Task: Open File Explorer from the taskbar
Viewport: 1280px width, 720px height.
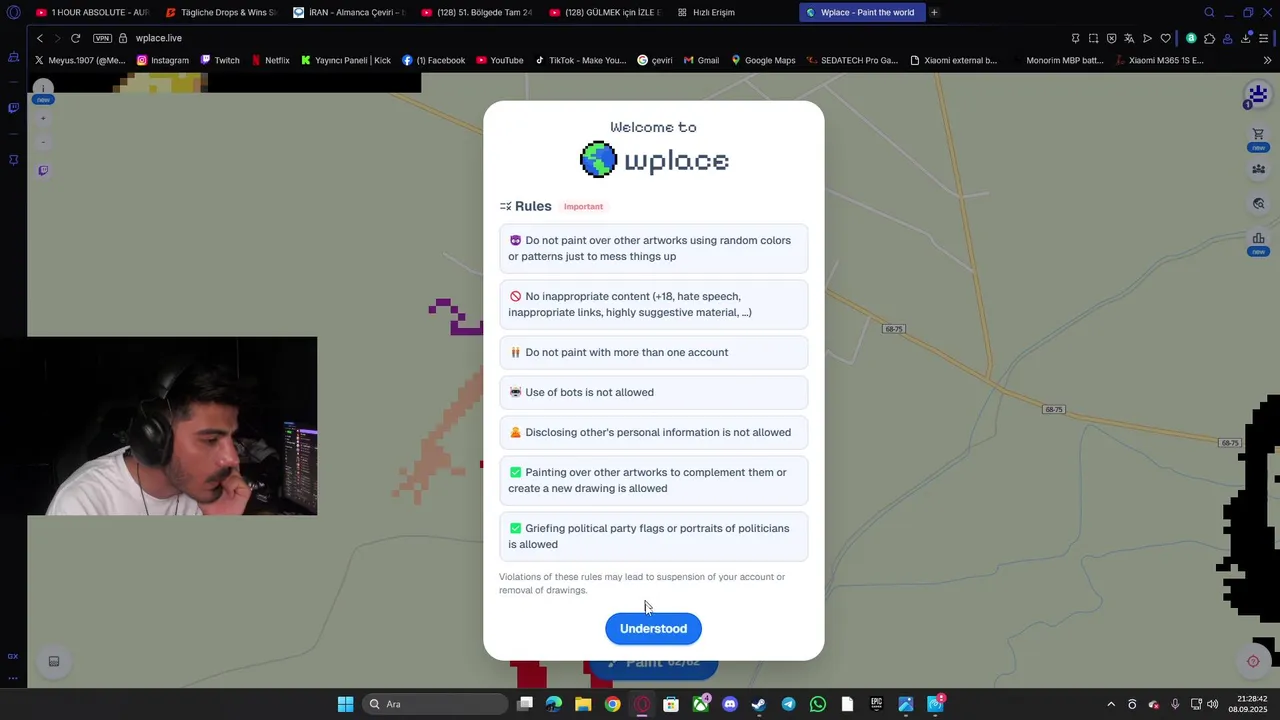Action: [x=583, y=704]
